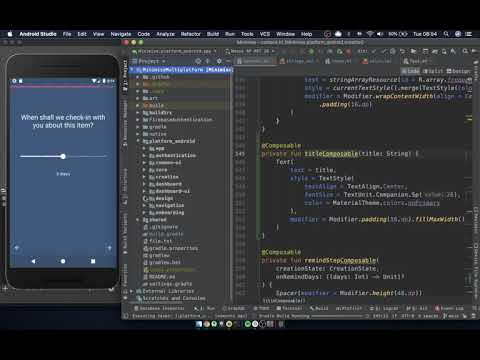Click the red Stop button in toolbar
Viewport: 480px width, 360px height.
349,51
